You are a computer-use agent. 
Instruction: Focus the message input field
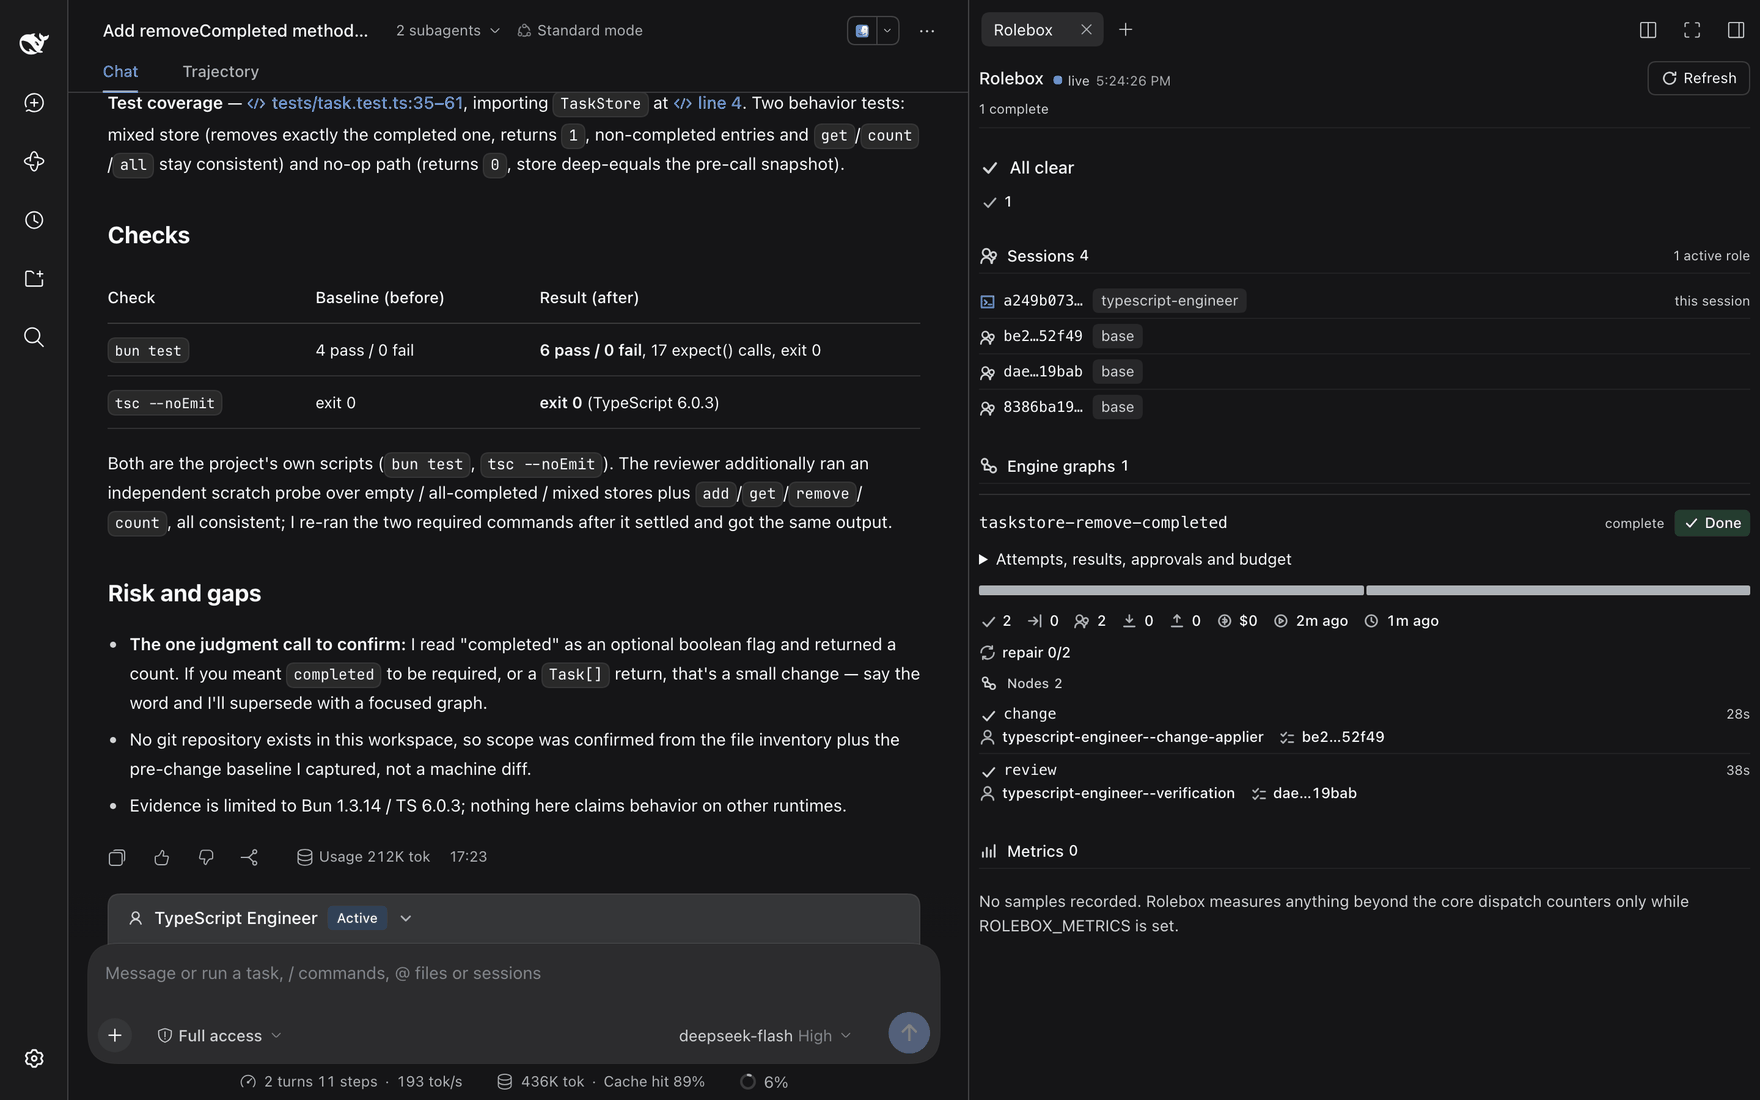pos(513,973)
